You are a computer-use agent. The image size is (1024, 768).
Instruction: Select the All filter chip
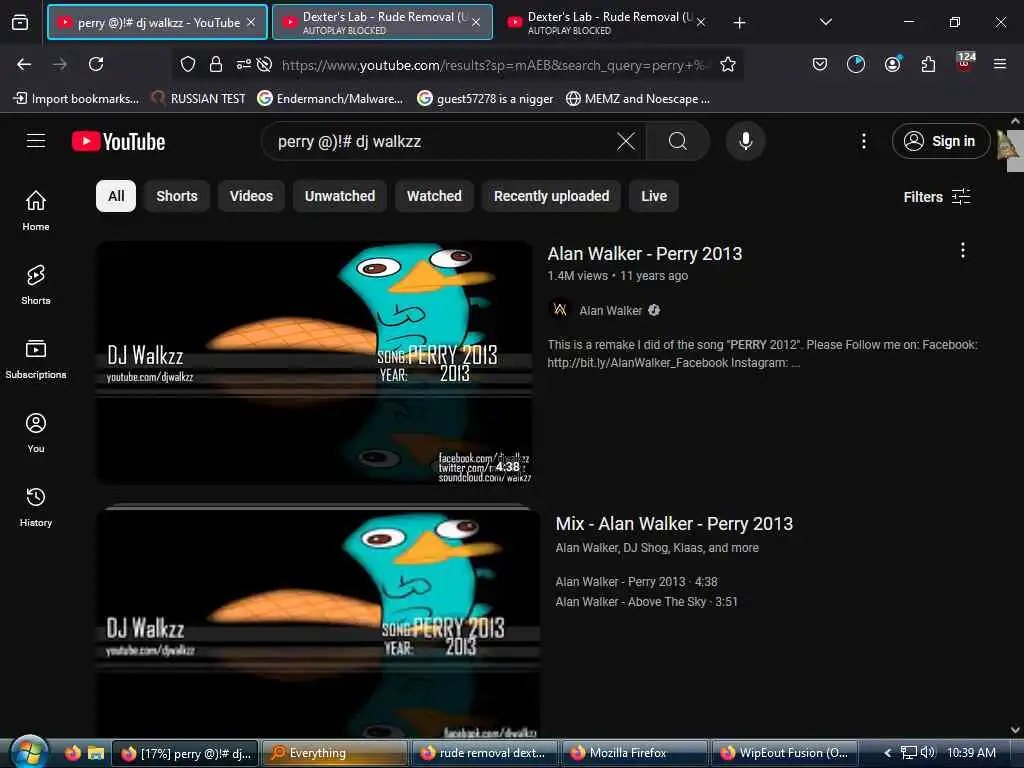pyautogui.click(x=116, y=196)
